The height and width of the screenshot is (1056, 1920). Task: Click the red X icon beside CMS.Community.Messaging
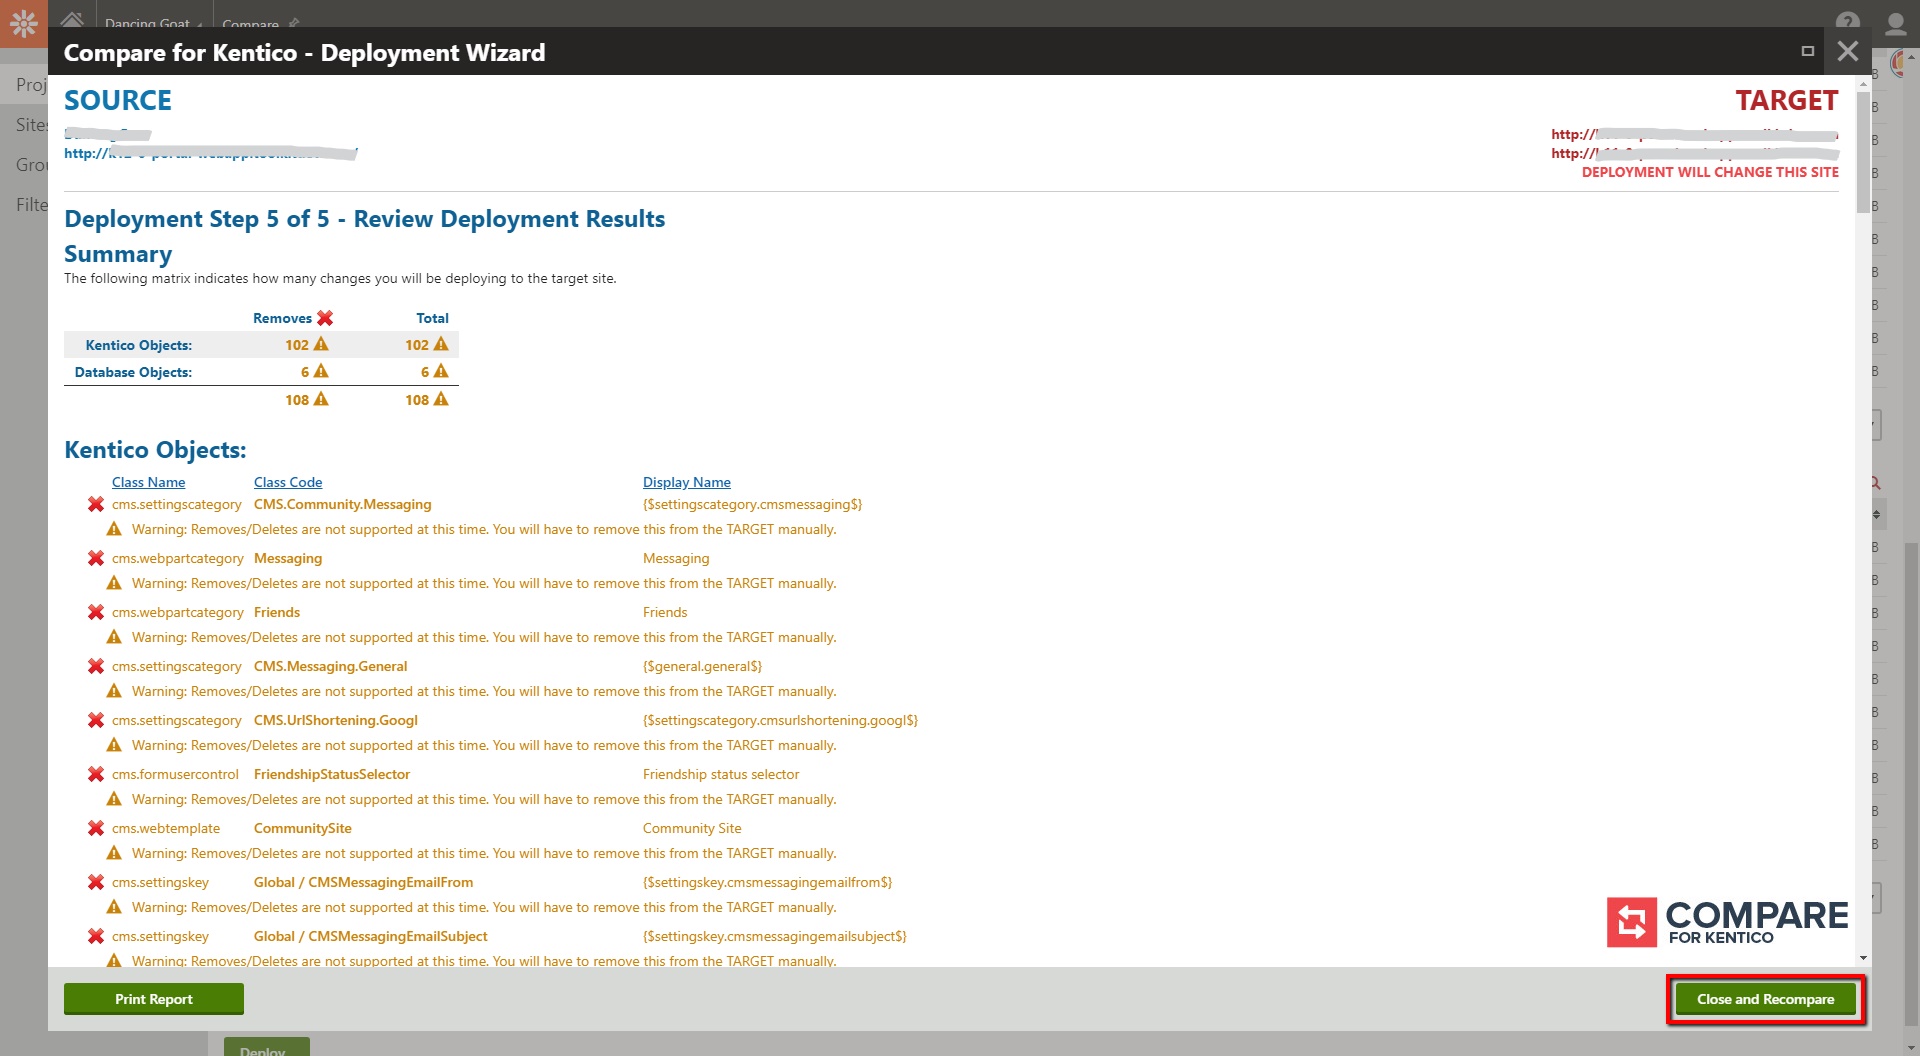click(96, 504)
